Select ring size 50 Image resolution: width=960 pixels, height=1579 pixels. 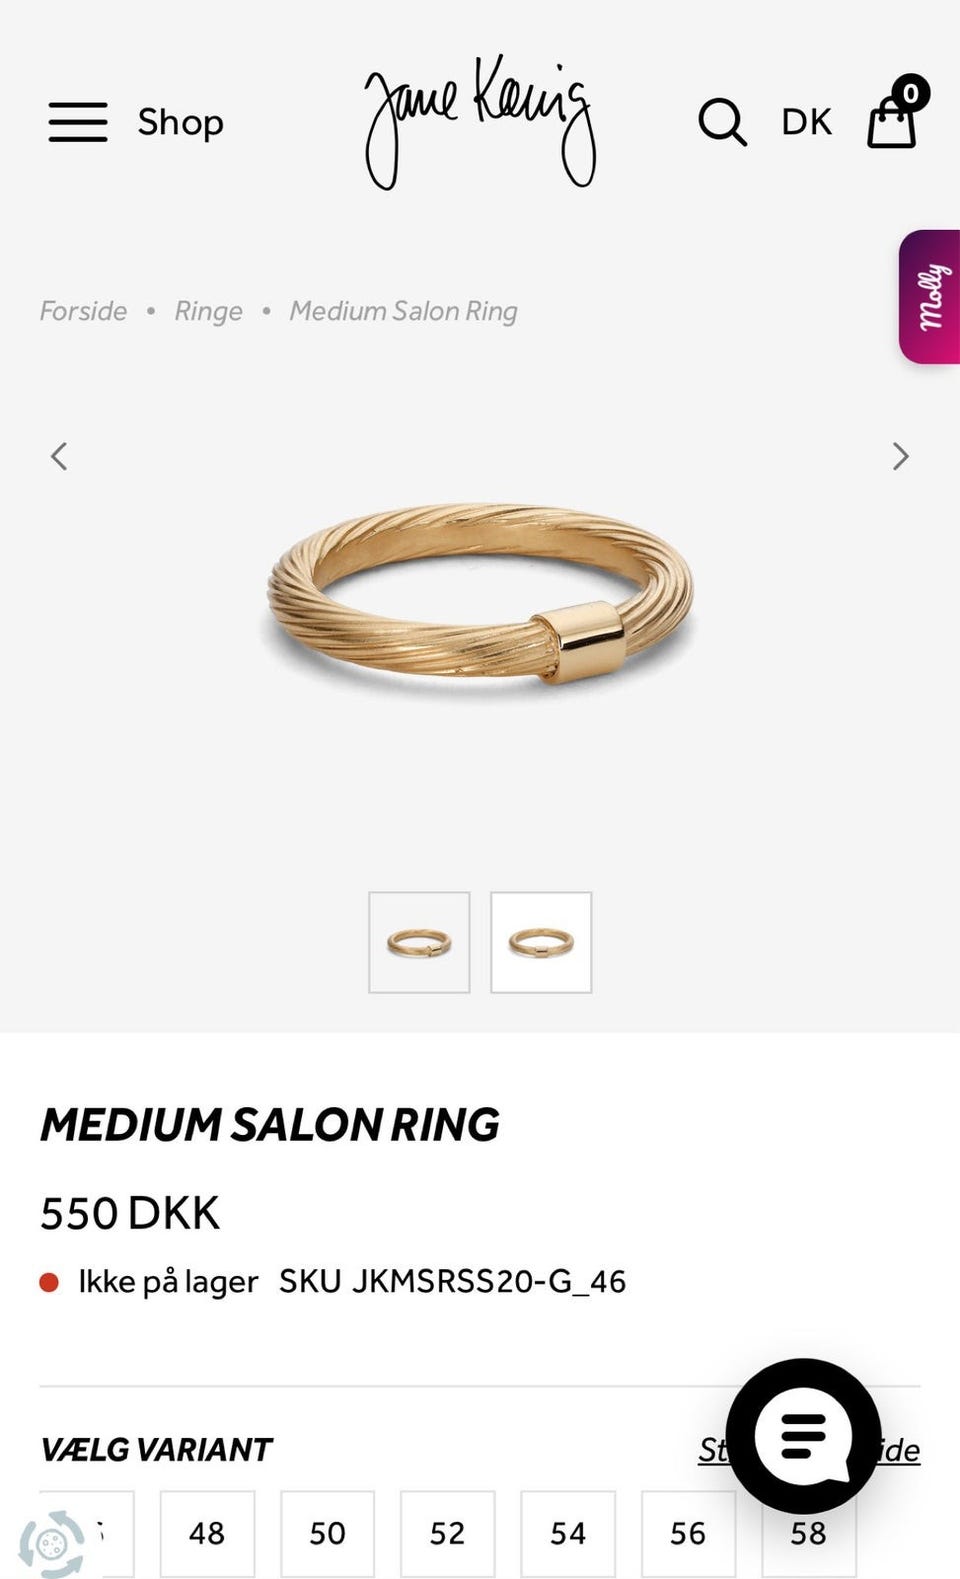(x=327, y=1533)
